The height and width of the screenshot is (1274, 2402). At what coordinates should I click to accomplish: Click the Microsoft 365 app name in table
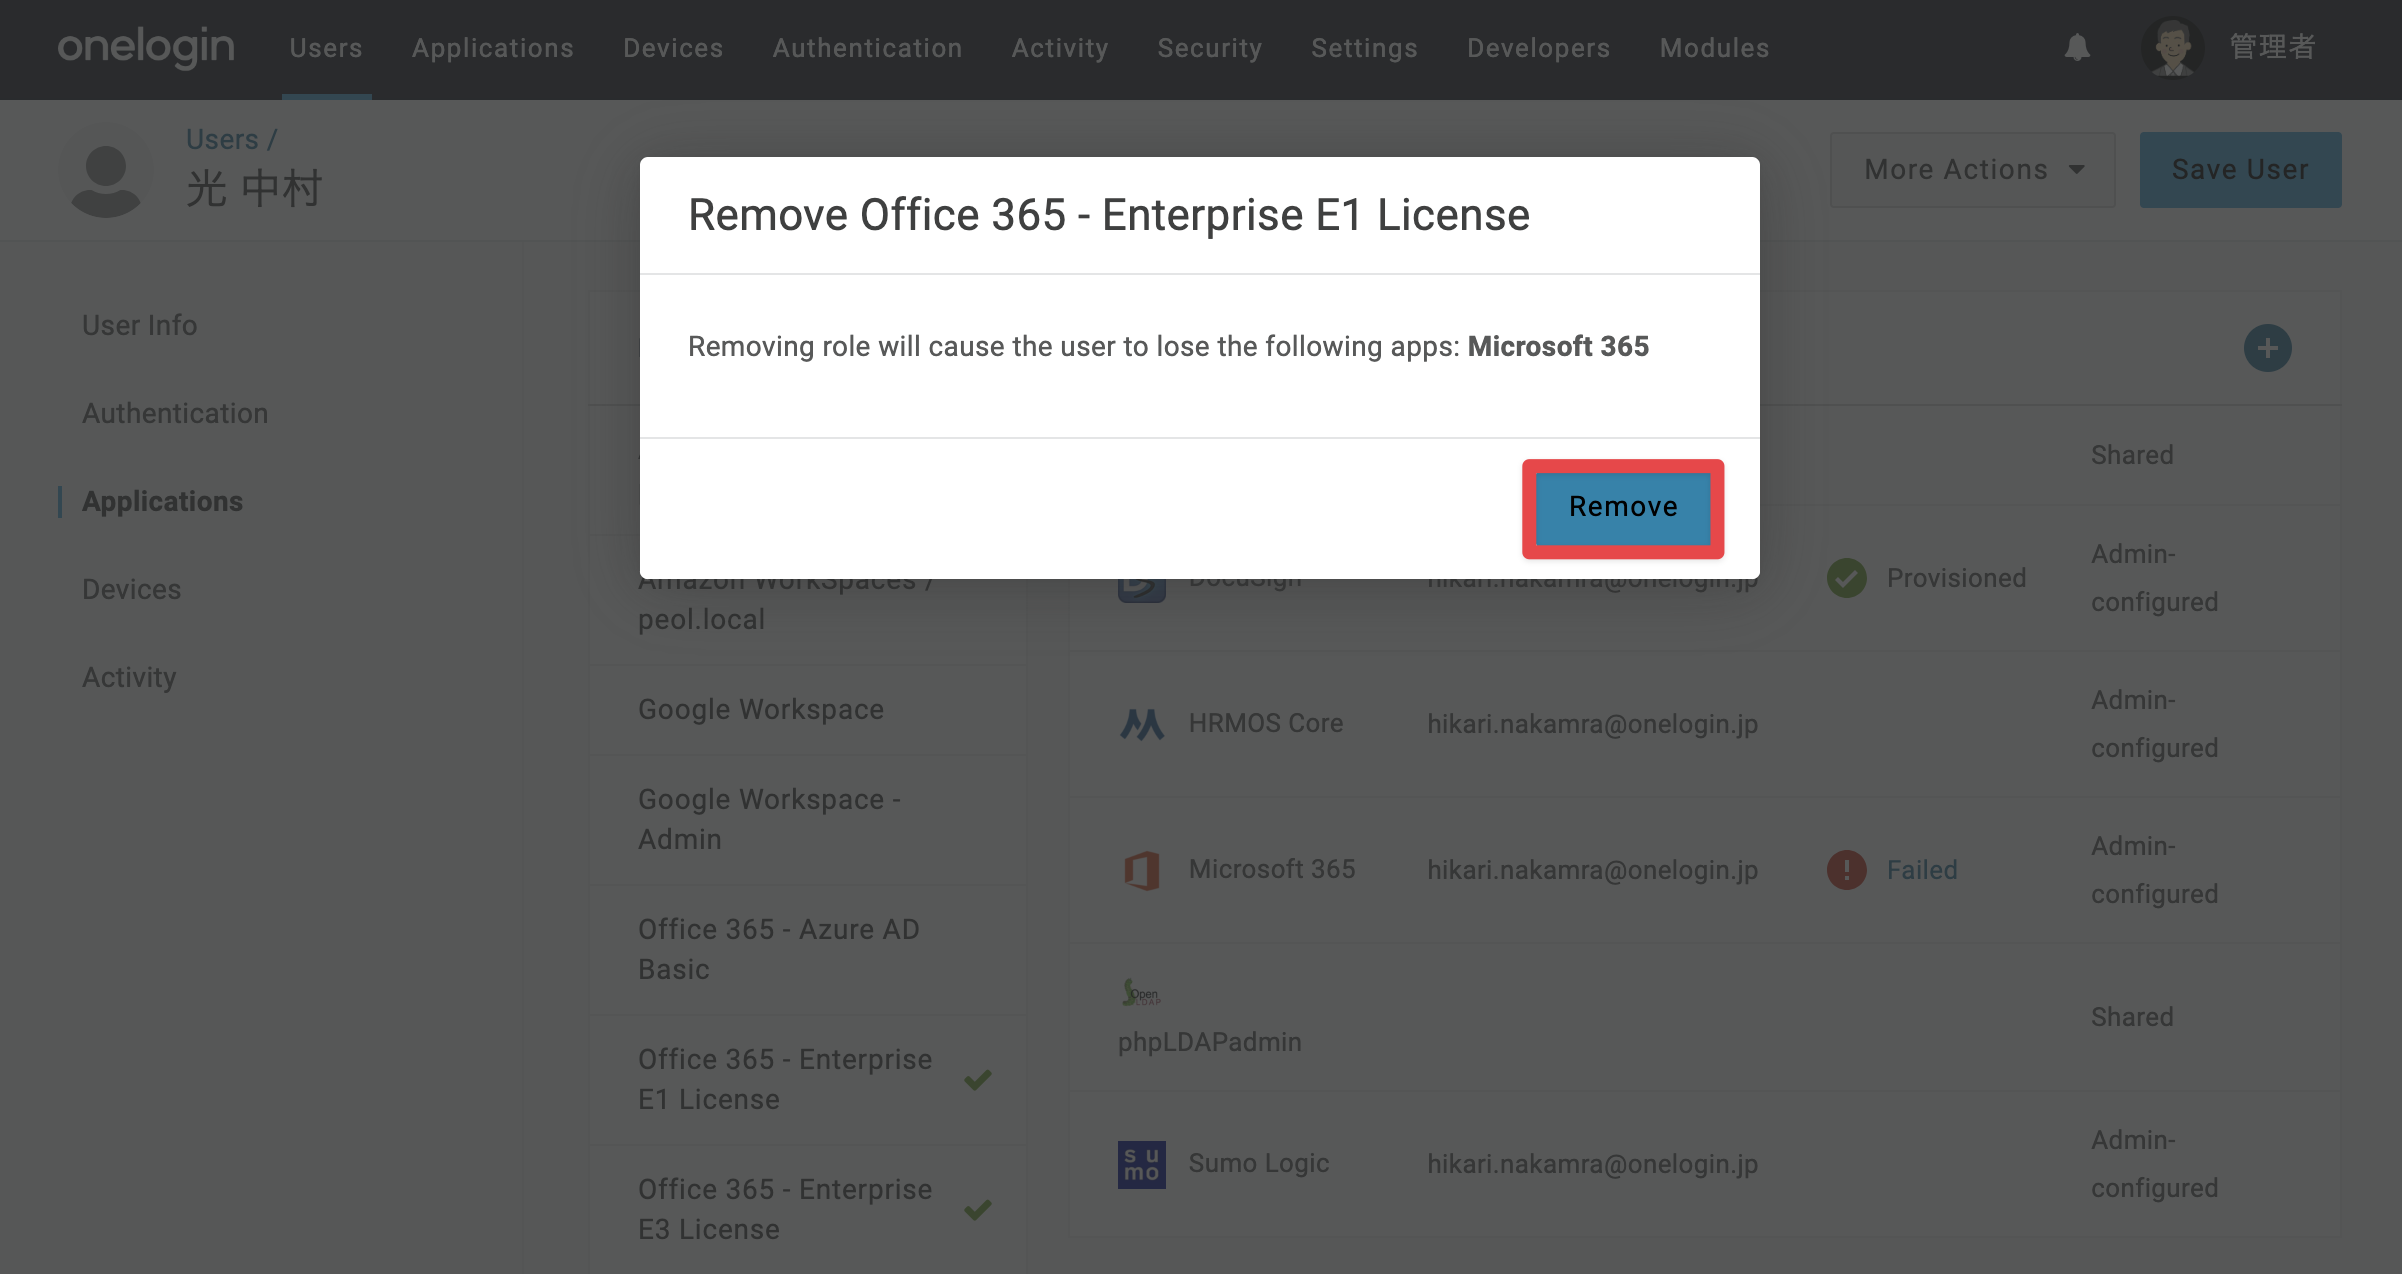click(x=1272, y=869)
